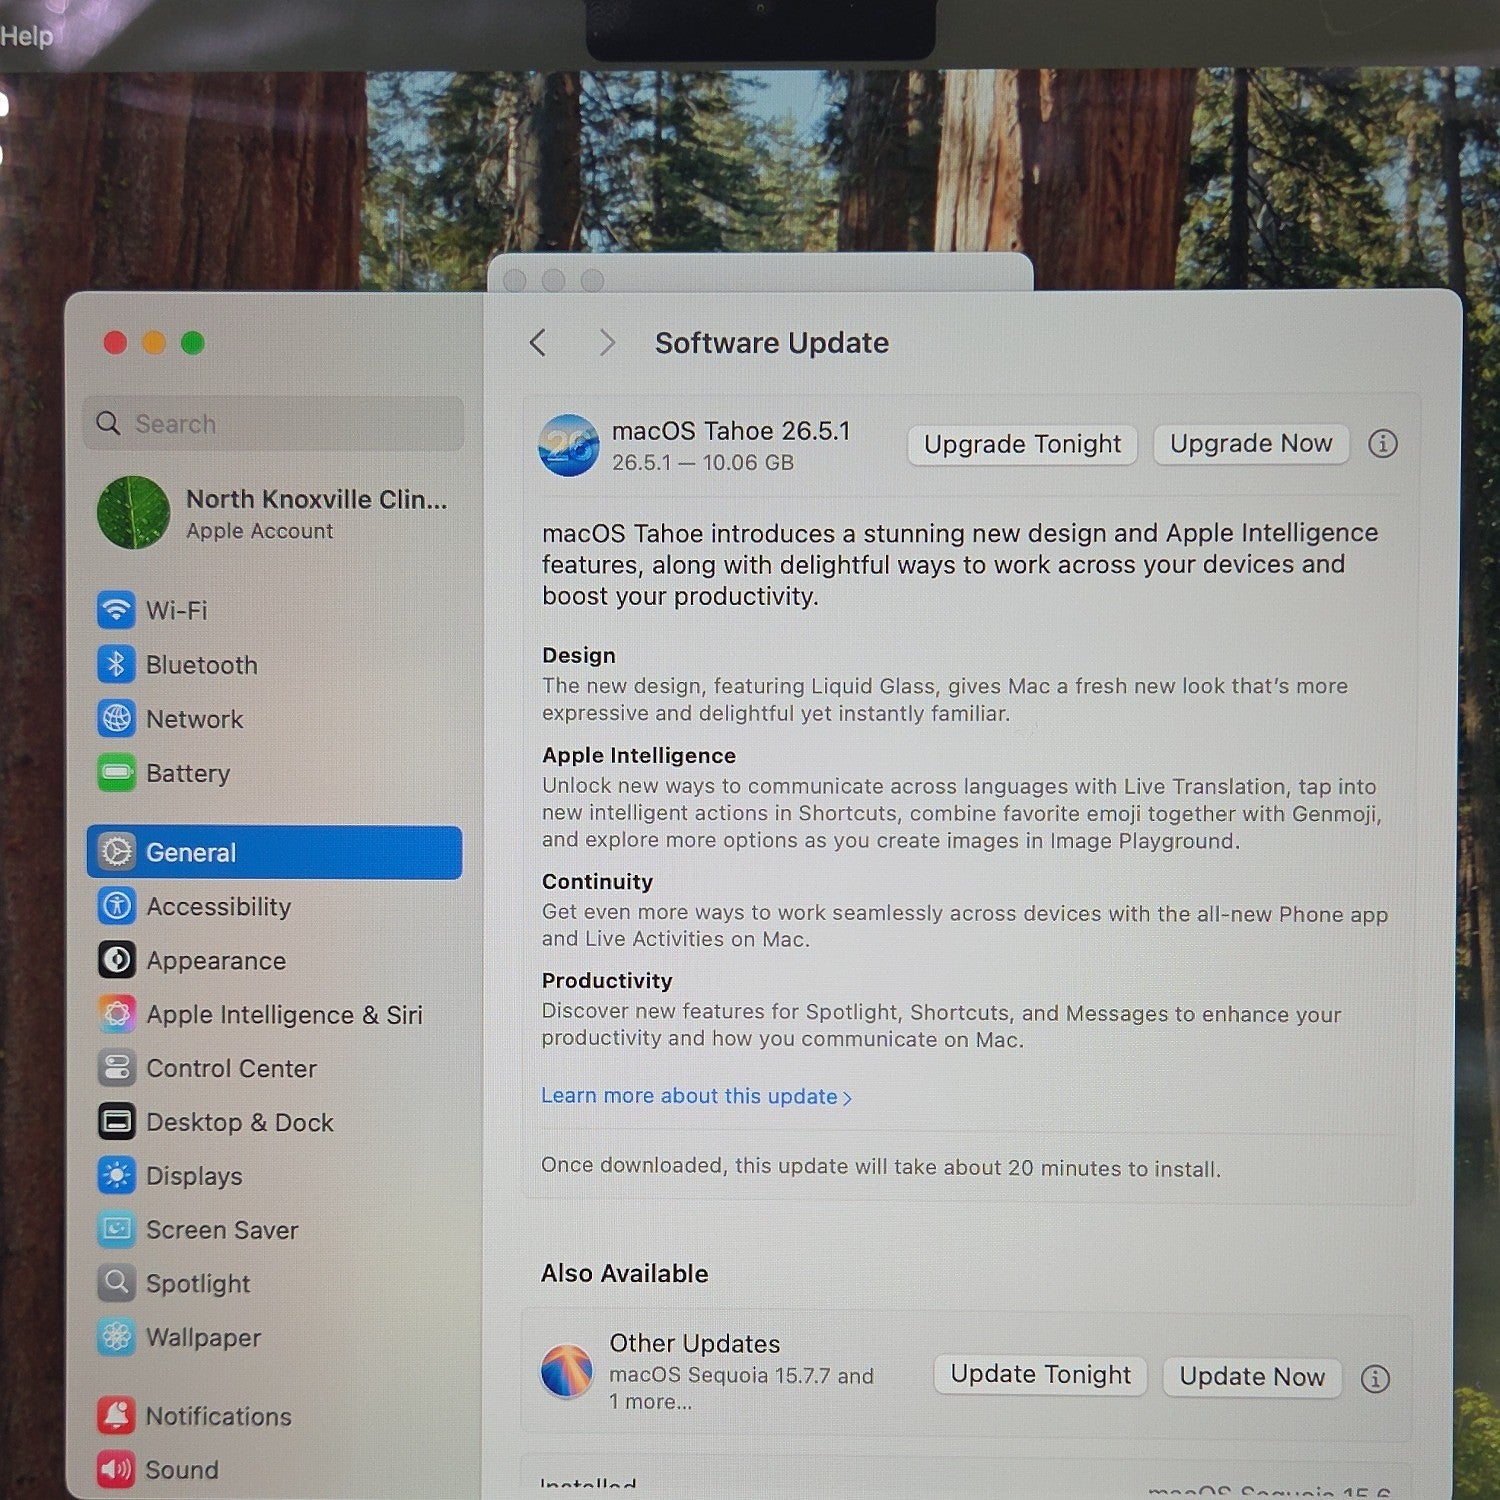The width and height of the screenshot is (1500, 1500).
Task: Click the search magnifier icon
Action: [108, 423]
